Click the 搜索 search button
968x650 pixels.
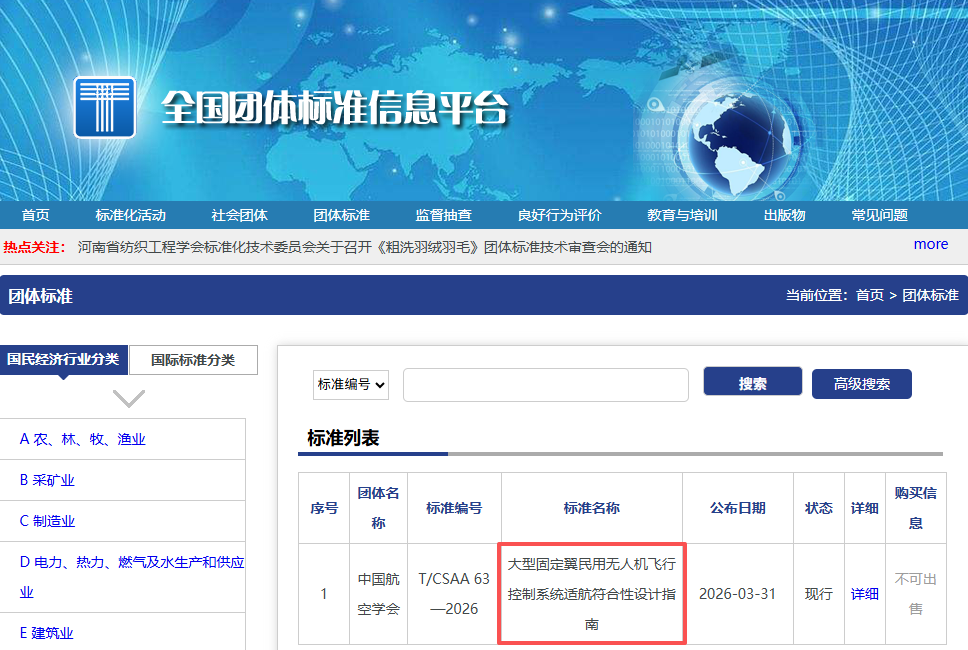click(752, 383)
